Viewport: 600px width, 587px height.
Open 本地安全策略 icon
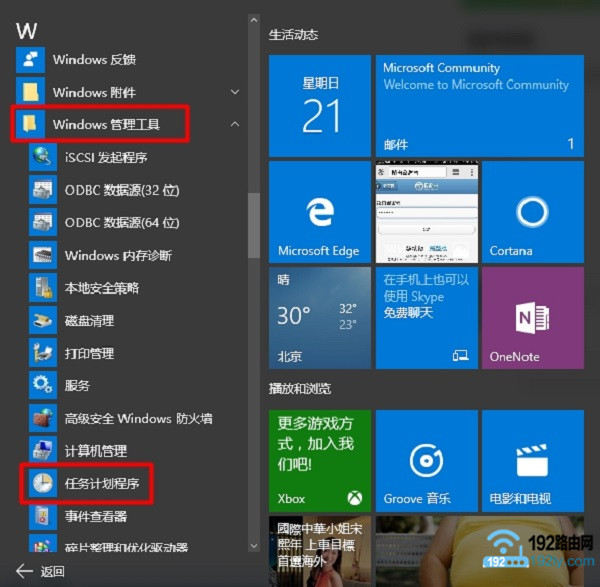43,287
